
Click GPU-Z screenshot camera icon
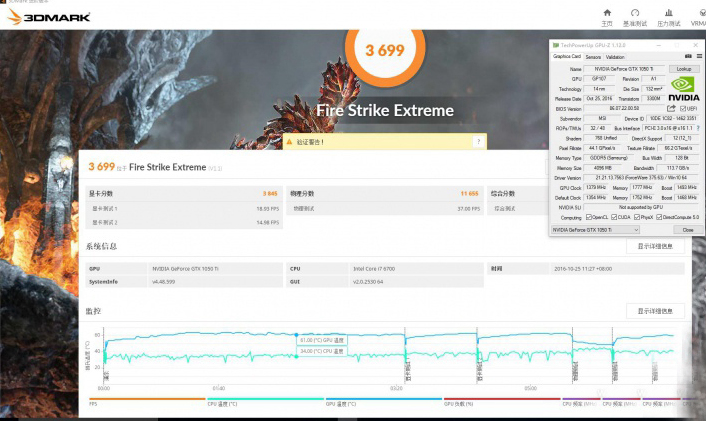[688, 56]
